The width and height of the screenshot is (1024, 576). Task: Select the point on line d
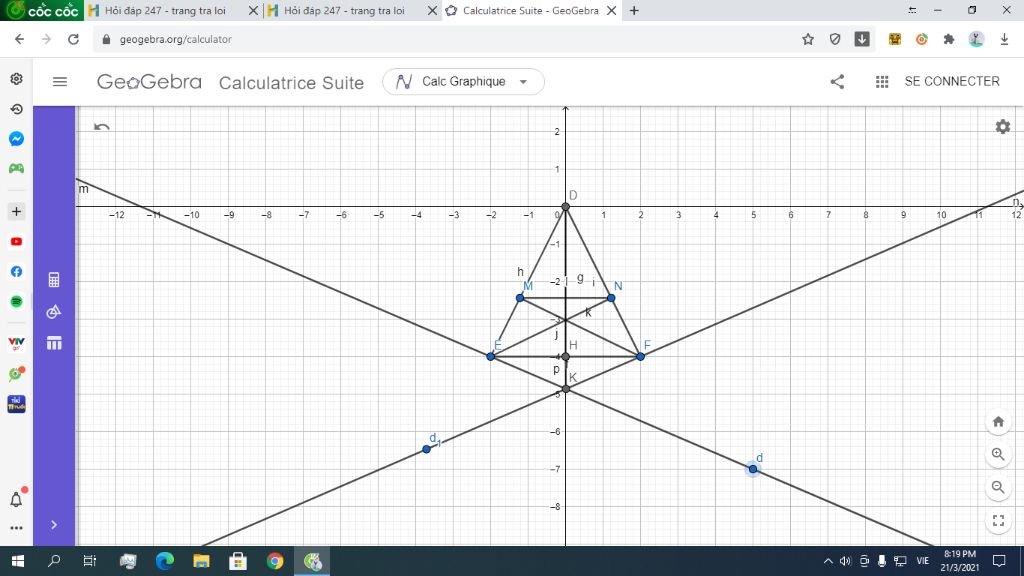pos(753,469)
